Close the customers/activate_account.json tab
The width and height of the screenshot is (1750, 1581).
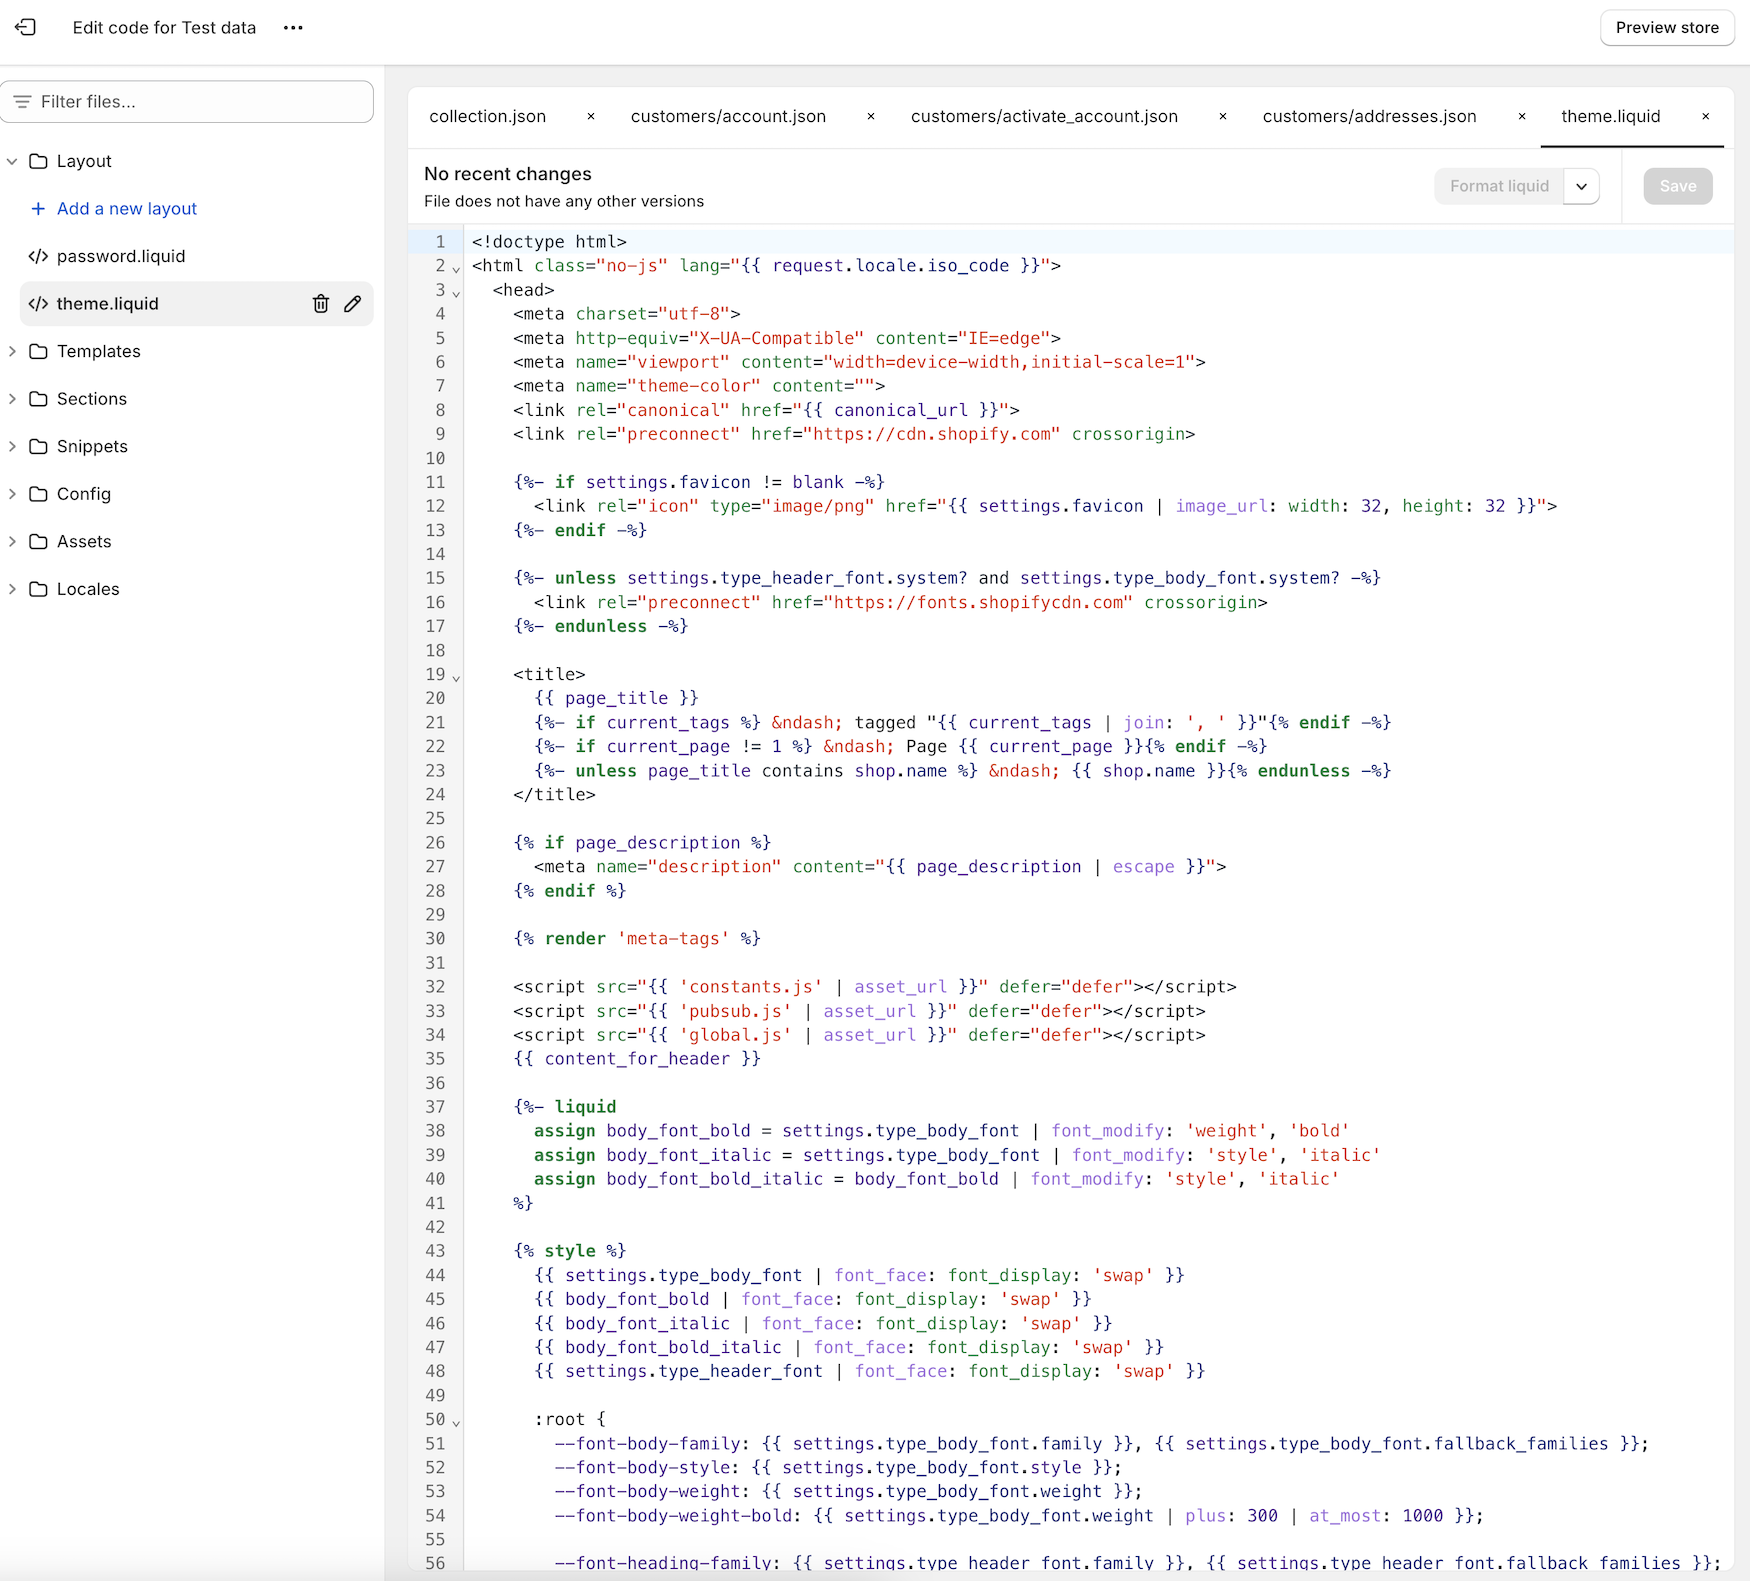1223,117
